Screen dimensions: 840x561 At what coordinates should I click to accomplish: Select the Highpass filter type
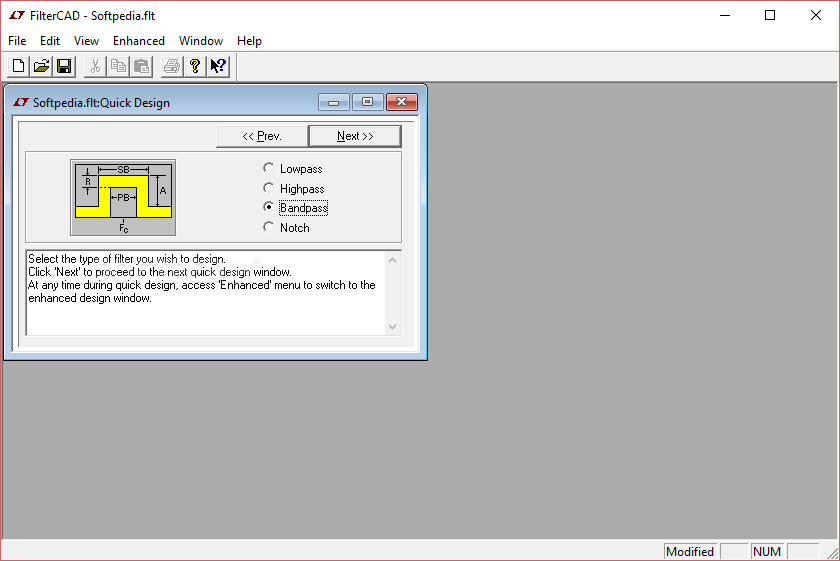pos(294,189)
